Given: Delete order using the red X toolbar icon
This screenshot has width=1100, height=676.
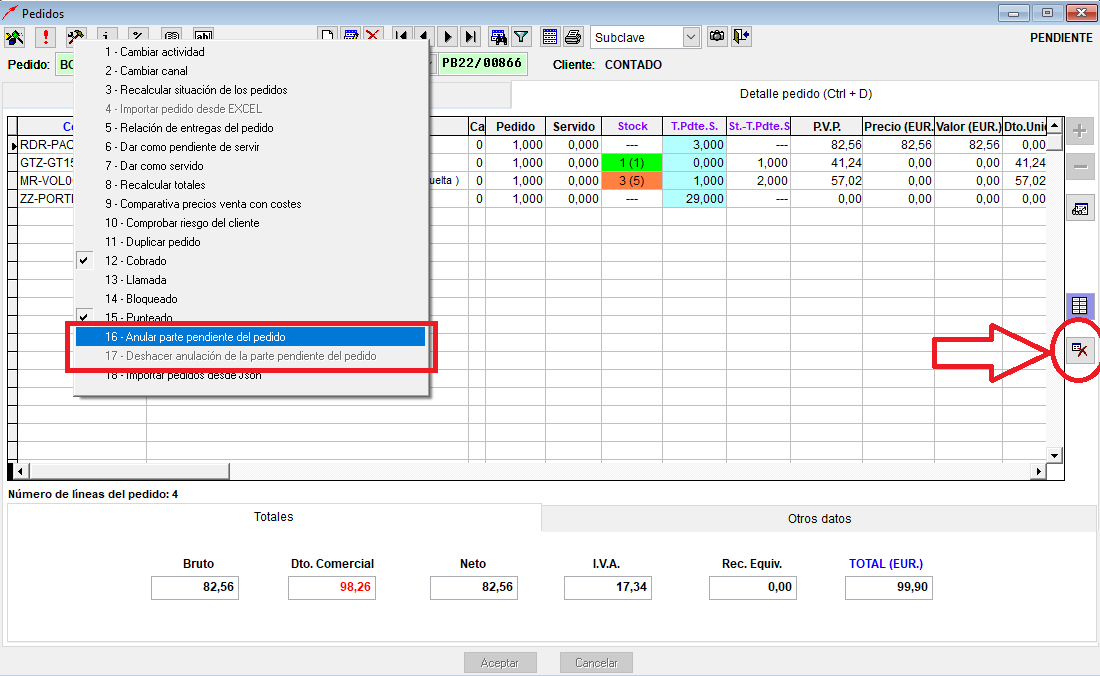Looking at the screenshot, I should pos(373,36).
